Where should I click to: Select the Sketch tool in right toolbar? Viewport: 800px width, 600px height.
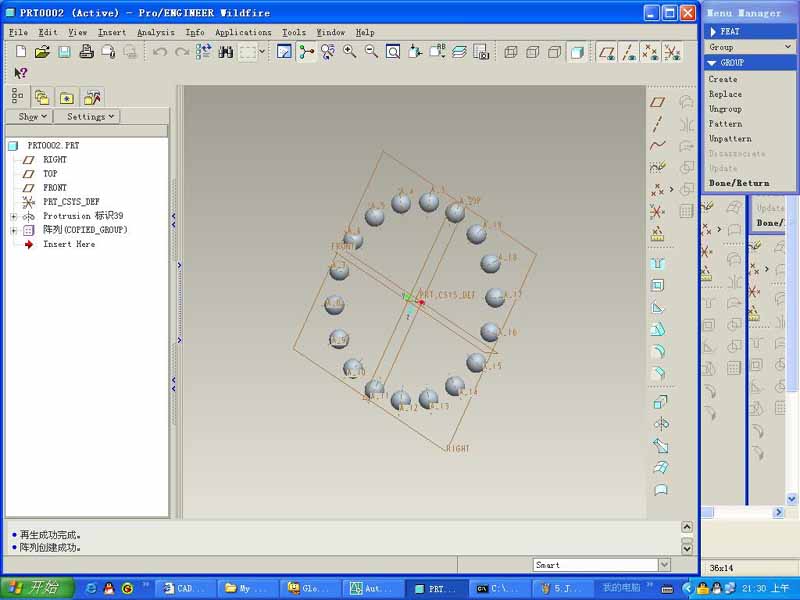click(x=658, y=167)
